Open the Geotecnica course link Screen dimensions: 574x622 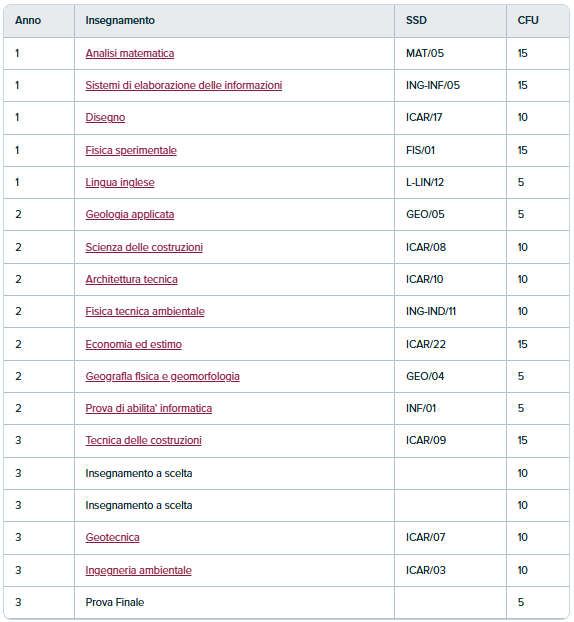click(x=112, y=538)
